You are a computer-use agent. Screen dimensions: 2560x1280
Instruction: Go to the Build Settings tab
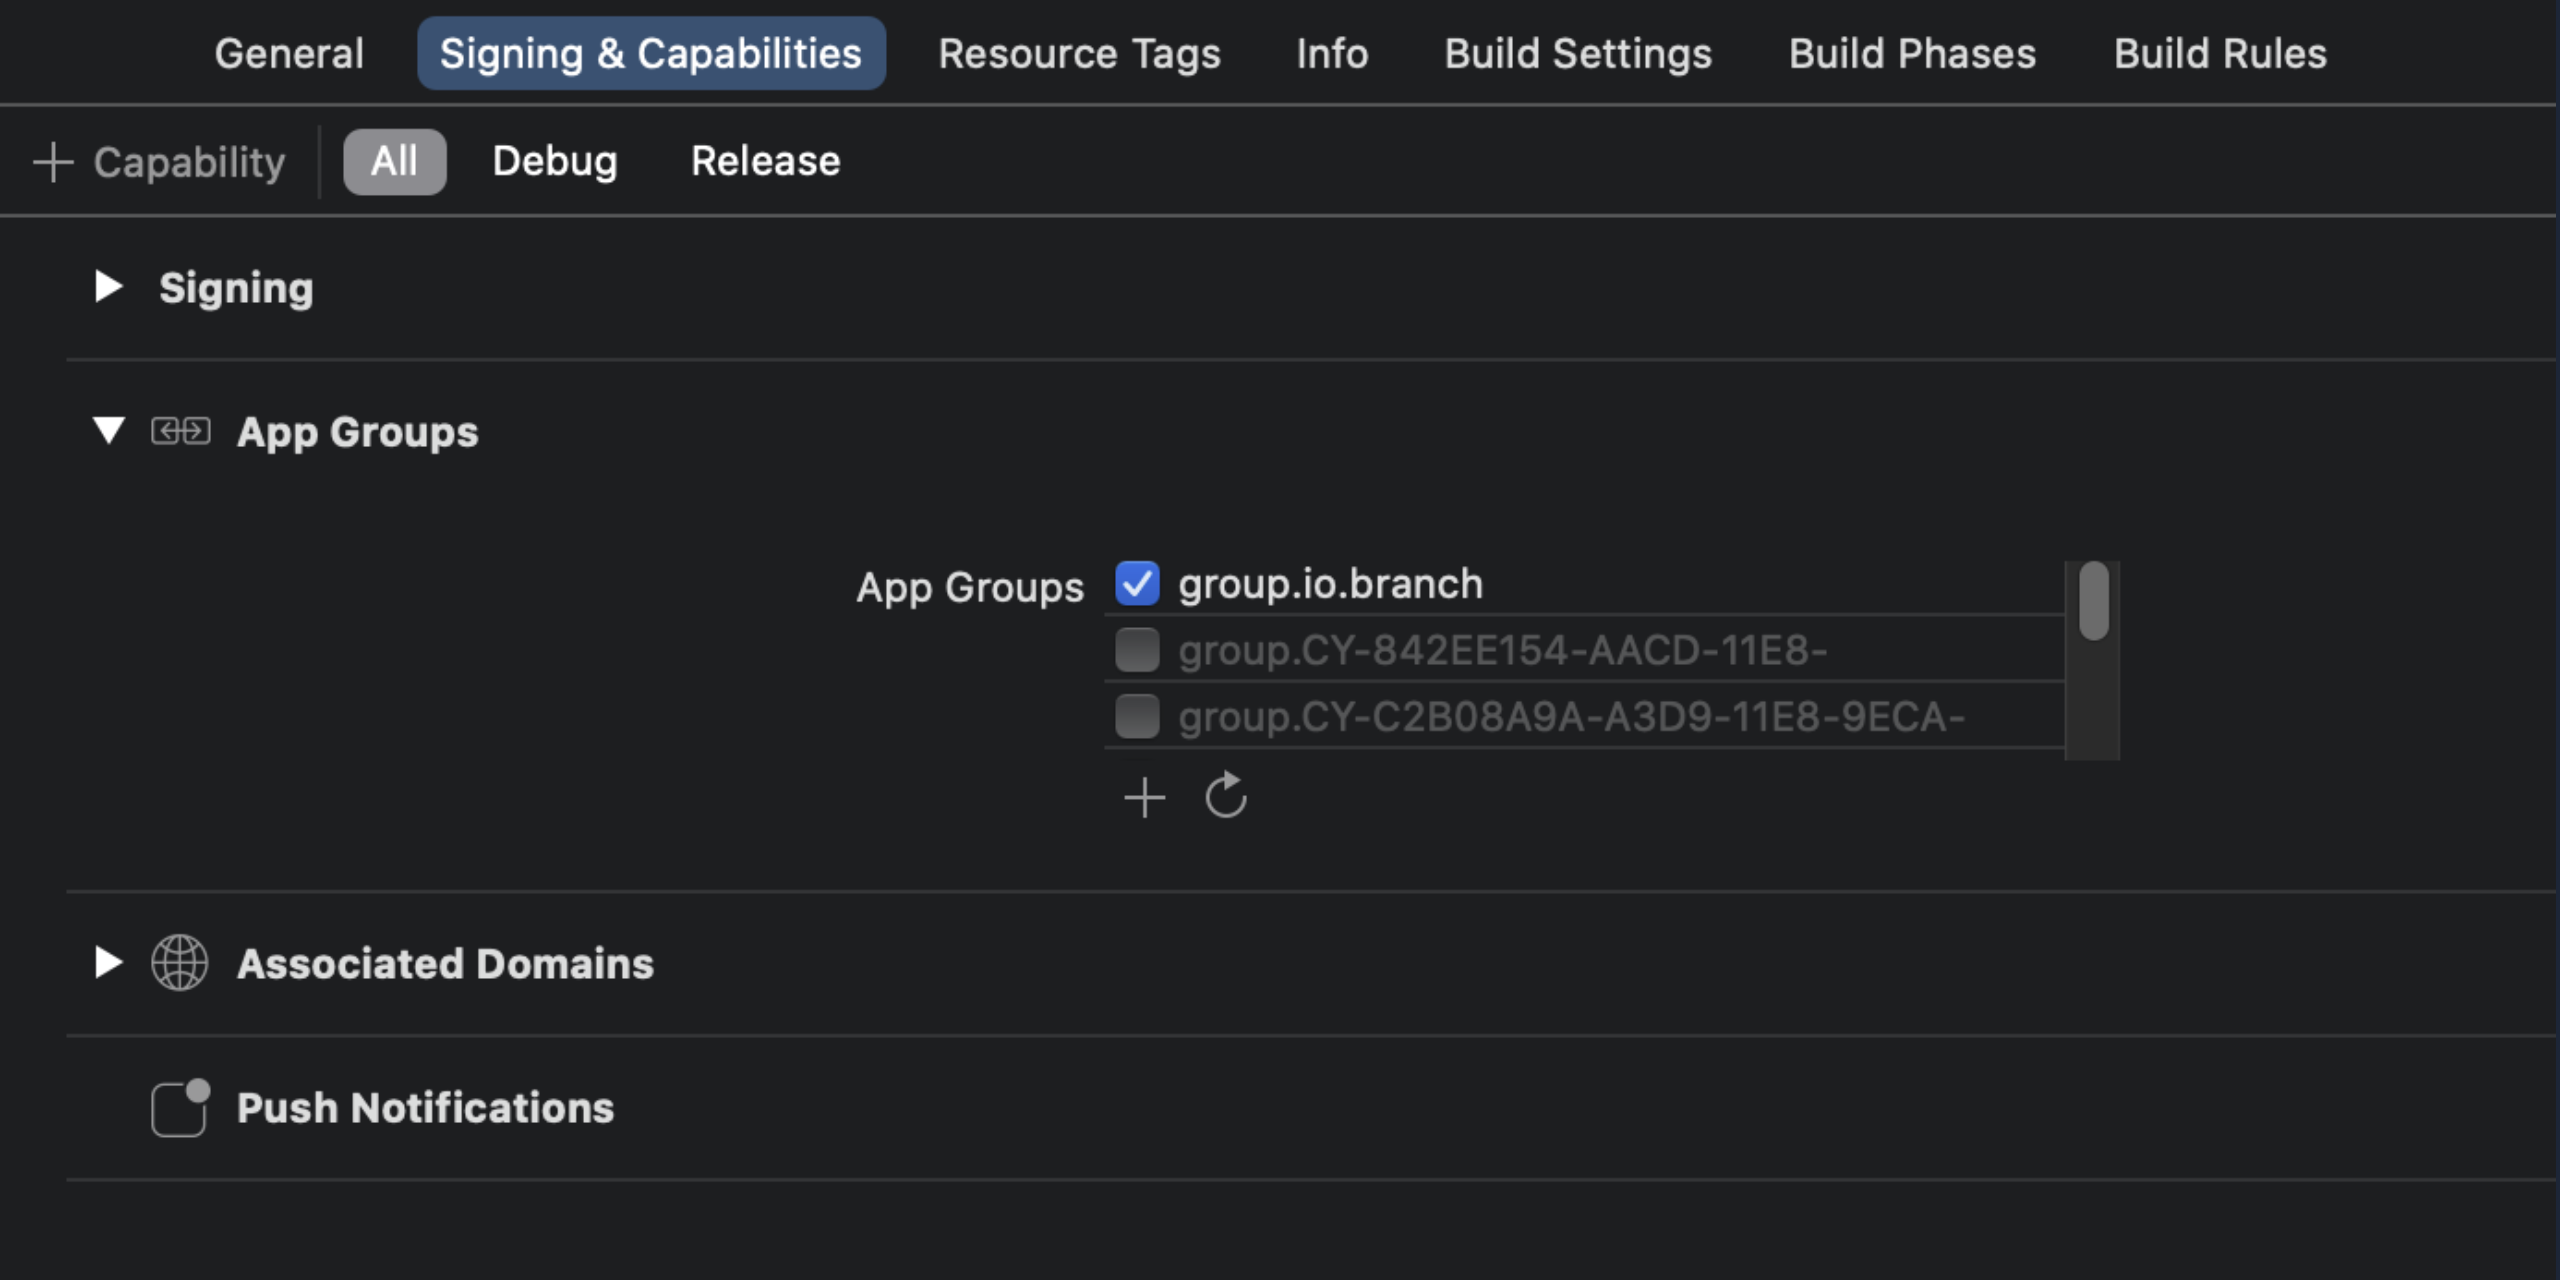point(1578,53)
